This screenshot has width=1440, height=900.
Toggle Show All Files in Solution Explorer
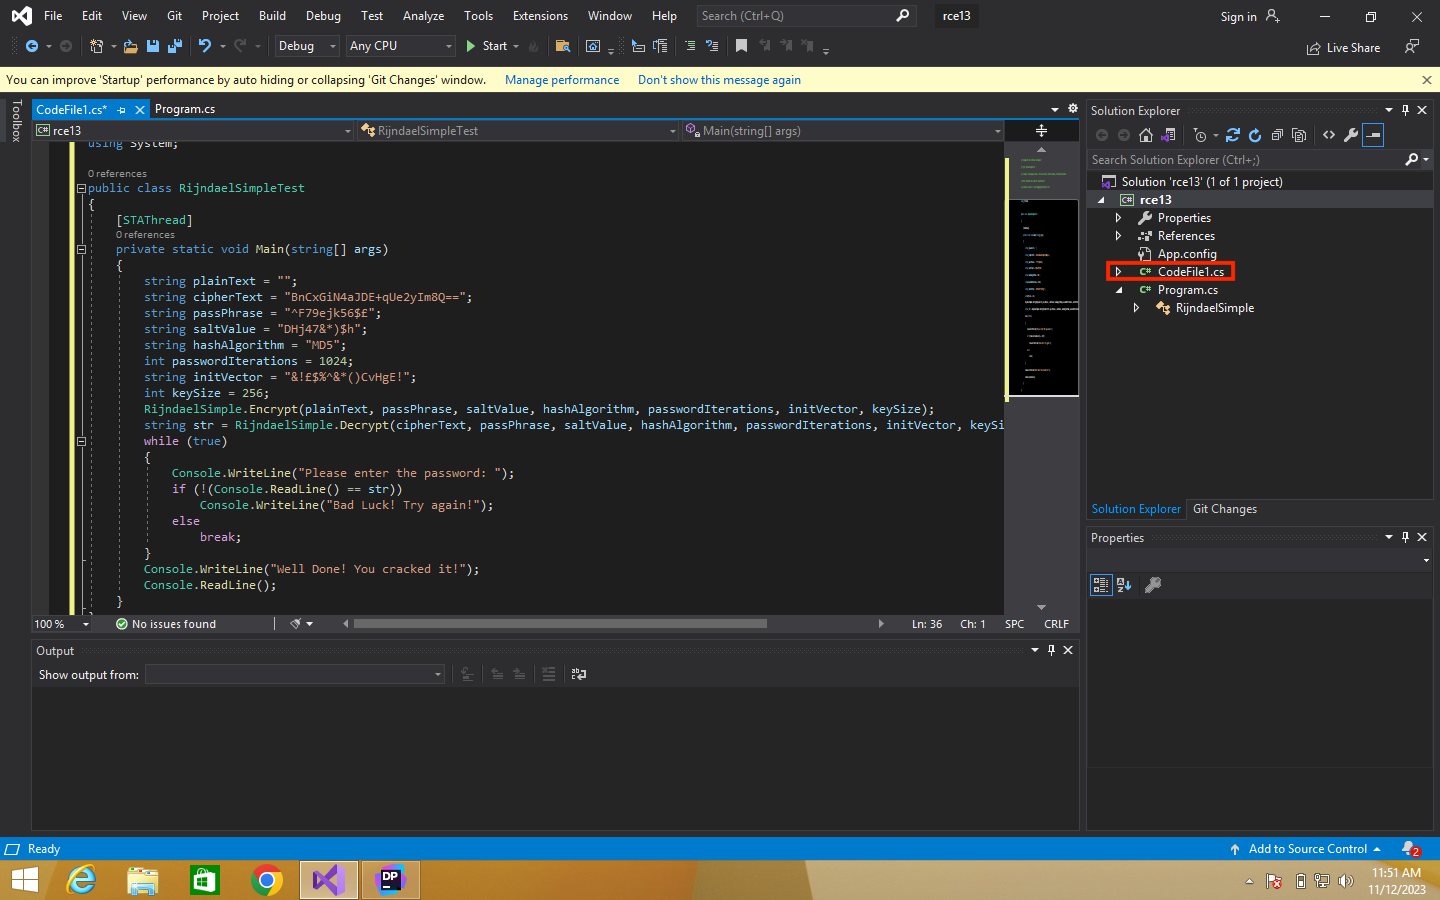click(1299, 135)
